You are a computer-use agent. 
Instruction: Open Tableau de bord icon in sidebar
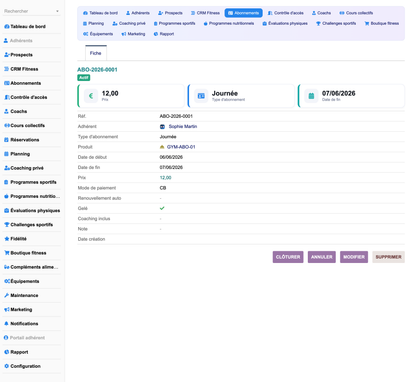(x=6, y=27)
